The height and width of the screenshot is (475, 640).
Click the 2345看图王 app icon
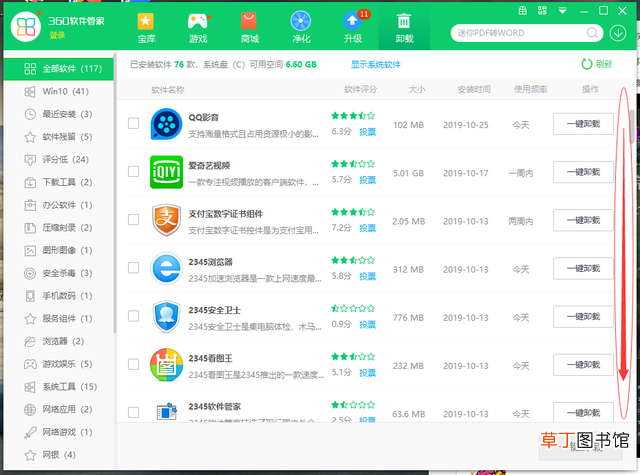[166, 365]
